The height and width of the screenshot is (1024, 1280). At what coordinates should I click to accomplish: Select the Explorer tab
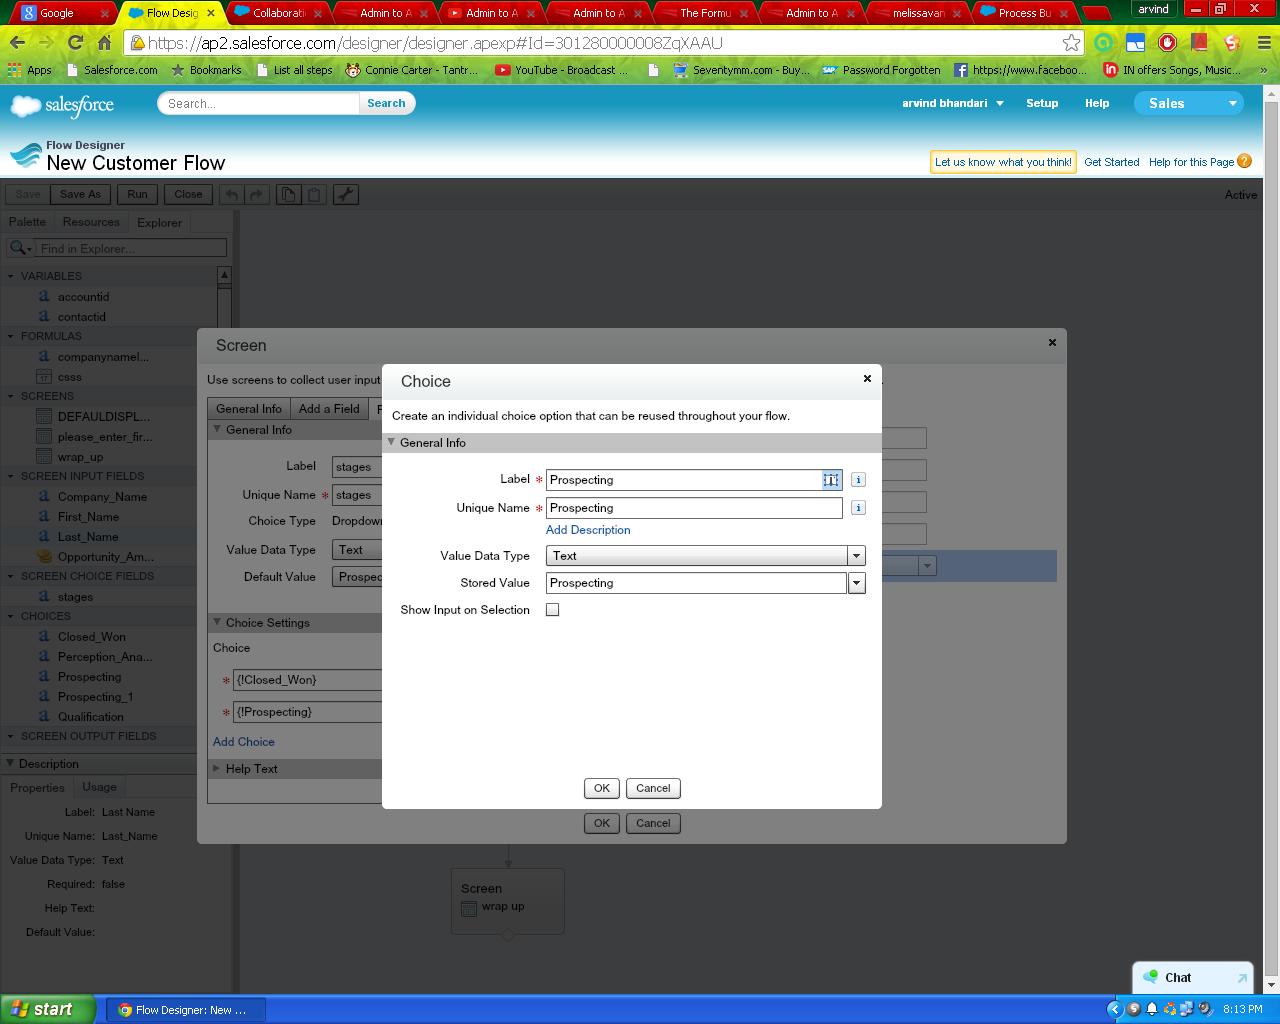[x=159, y=222]
